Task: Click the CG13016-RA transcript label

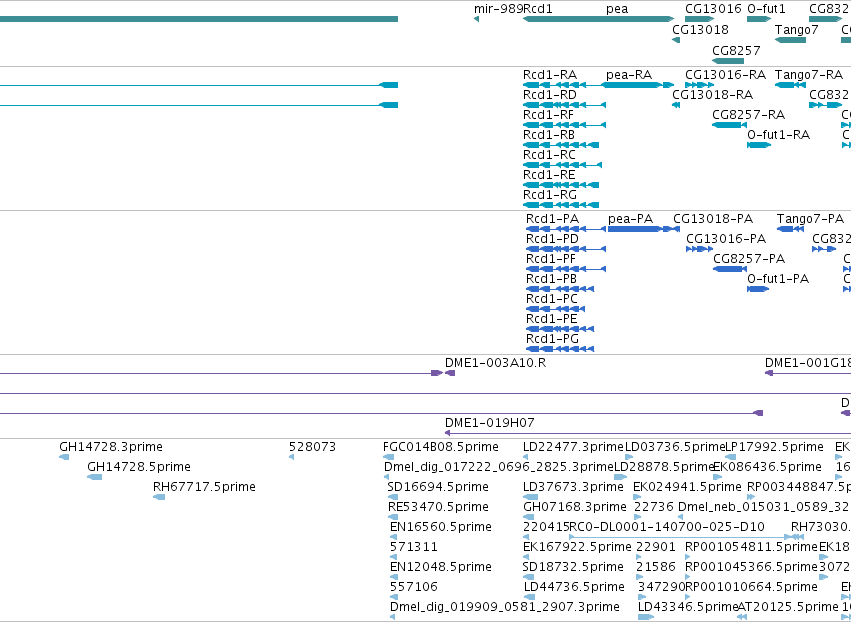Action: tap(725, 75)
